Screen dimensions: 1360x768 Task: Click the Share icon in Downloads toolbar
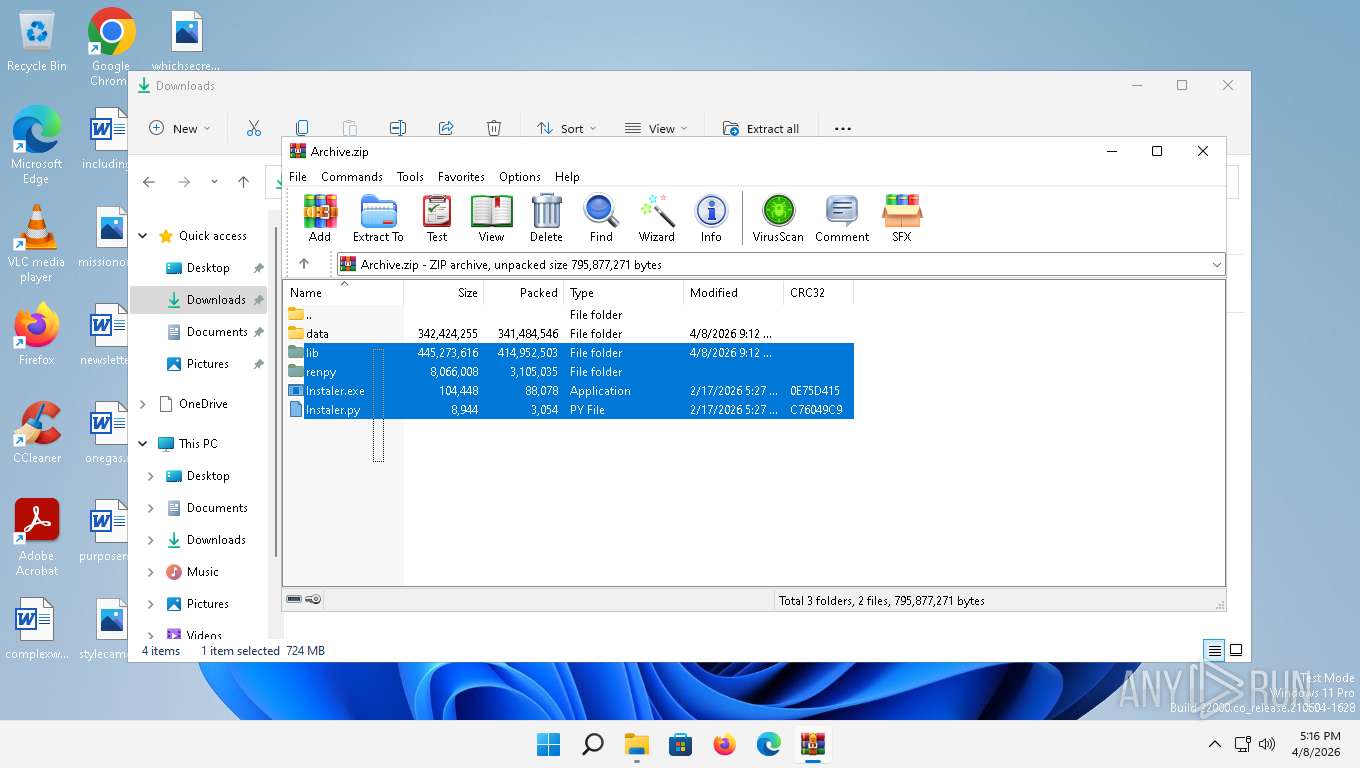(446, 128)
